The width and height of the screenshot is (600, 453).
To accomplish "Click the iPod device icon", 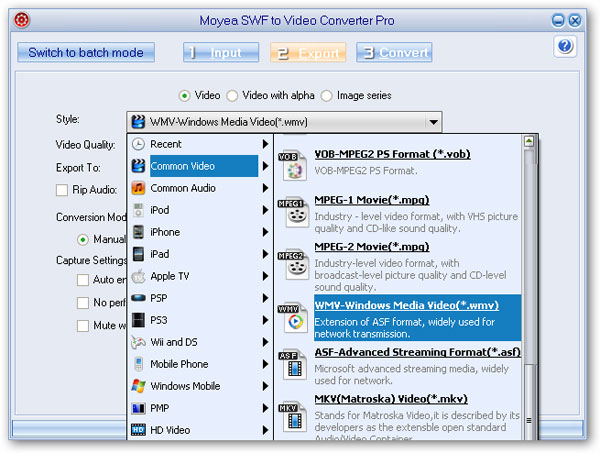I will [138, 210].
